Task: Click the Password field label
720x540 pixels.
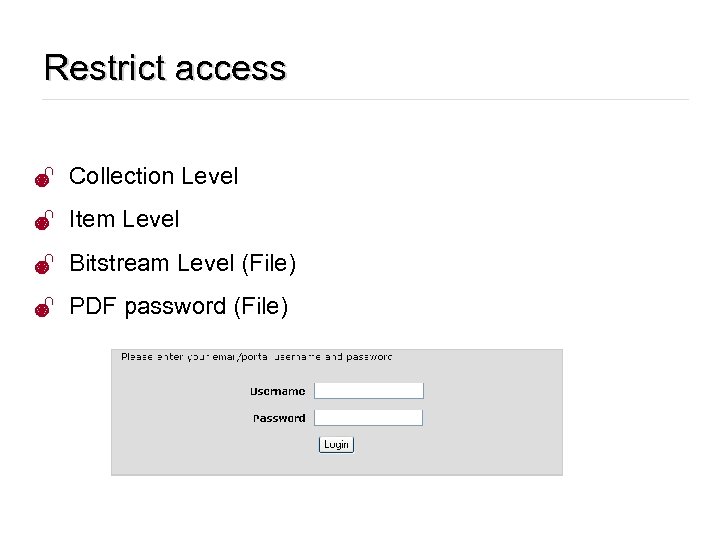Action: (x=279, y=418)
